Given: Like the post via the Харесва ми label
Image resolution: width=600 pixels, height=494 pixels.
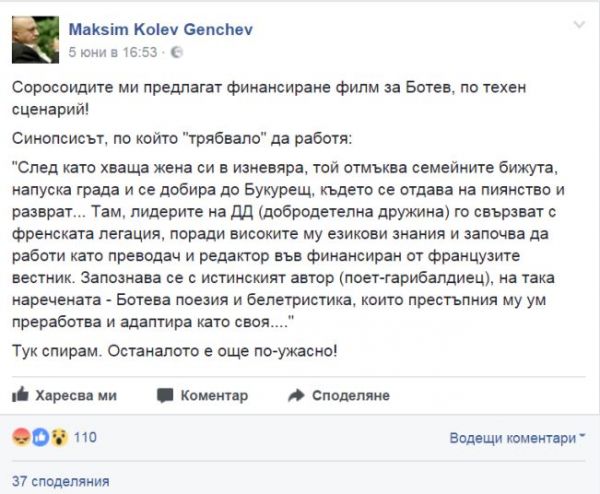Looking at the screenshot, I should (76, 395).
